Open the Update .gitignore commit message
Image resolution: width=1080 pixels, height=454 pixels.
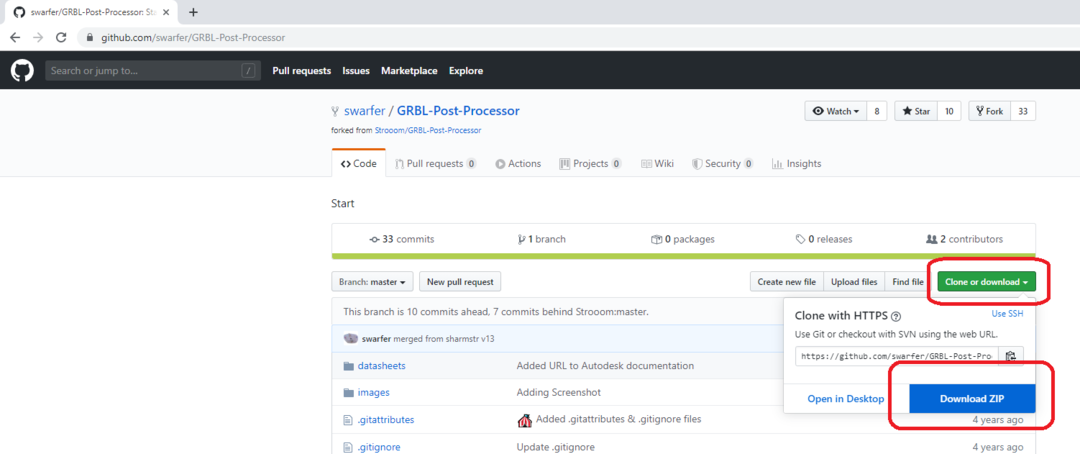tap(556, 446)
